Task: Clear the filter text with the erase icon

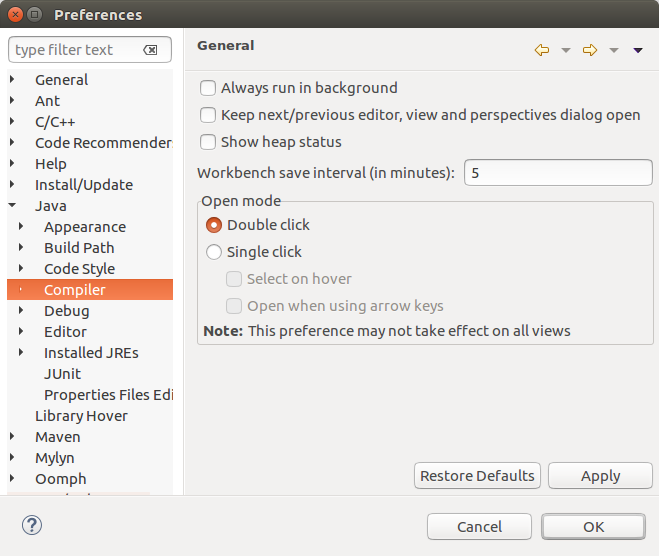Action: click(150, 50)
